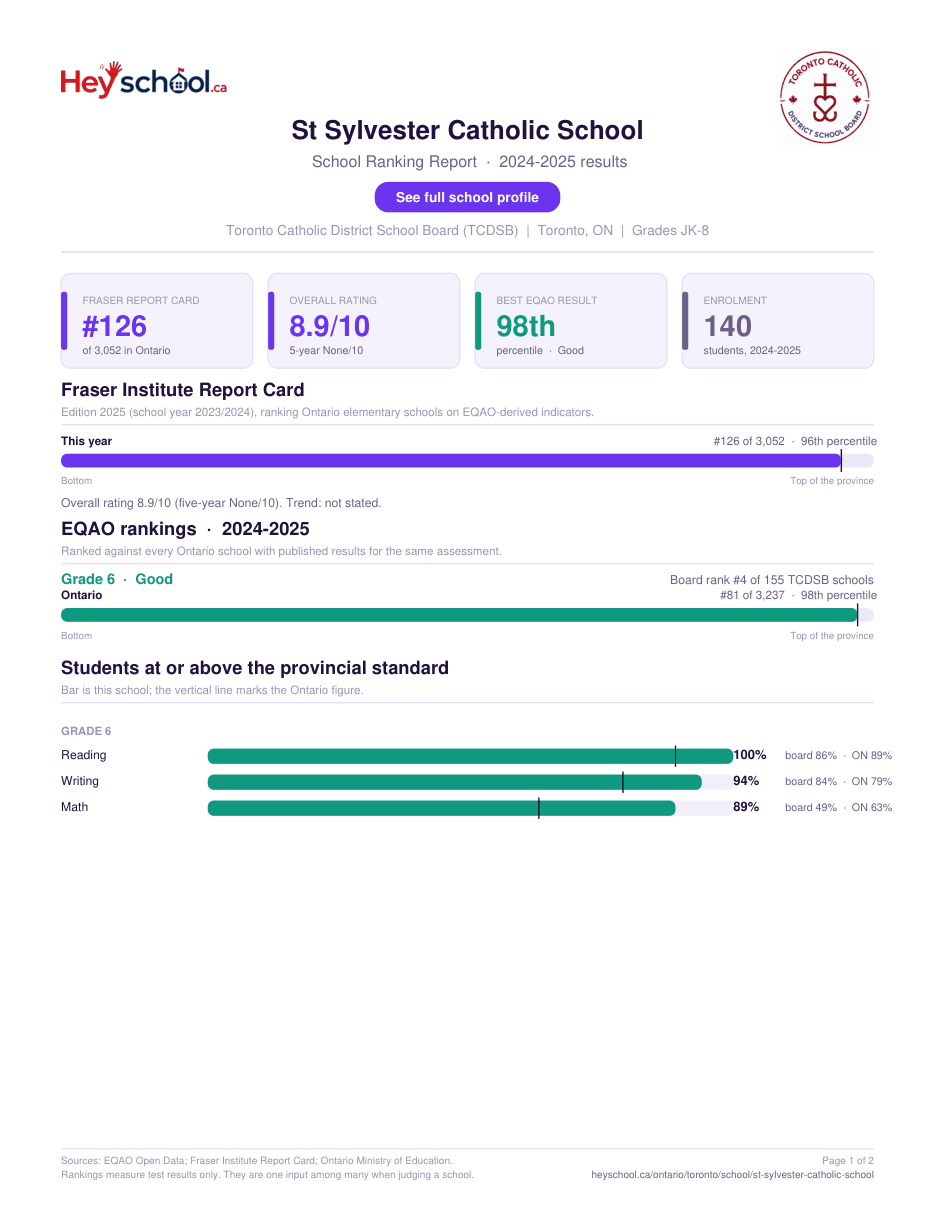935x1210 pixels.
Task: Click the 'Page 1 of 2' footer text
Action: pyautogui.click(x=848, y=1161)
